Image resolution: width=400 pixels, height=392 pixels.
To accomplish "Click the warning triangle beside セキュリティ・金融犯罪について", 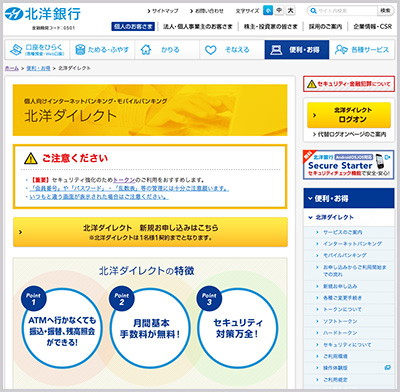I will [x=312, y=84].
